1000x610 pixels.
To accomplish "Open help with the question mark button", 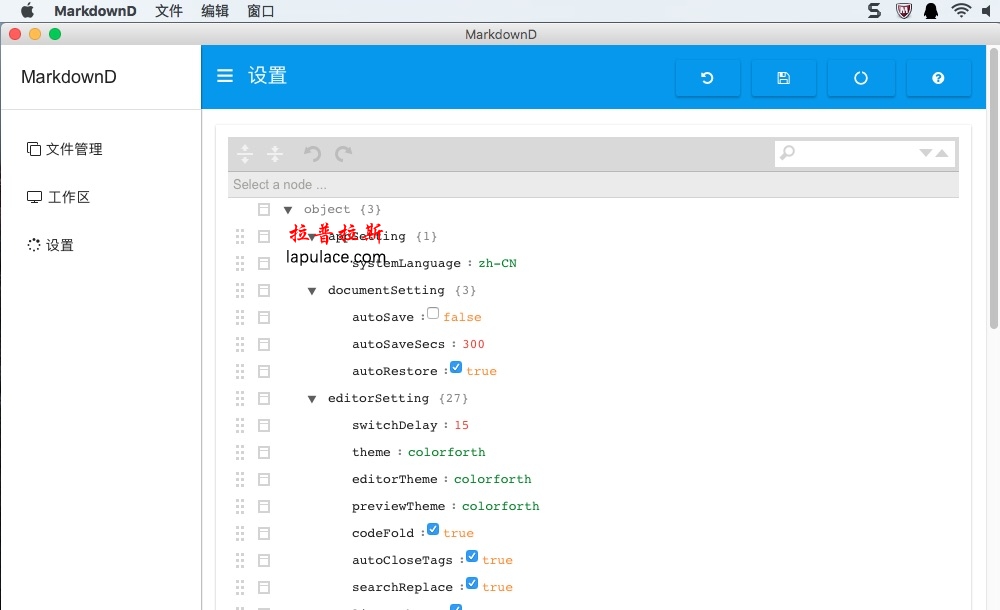I will pyautogui.click(x=938, y=78).
